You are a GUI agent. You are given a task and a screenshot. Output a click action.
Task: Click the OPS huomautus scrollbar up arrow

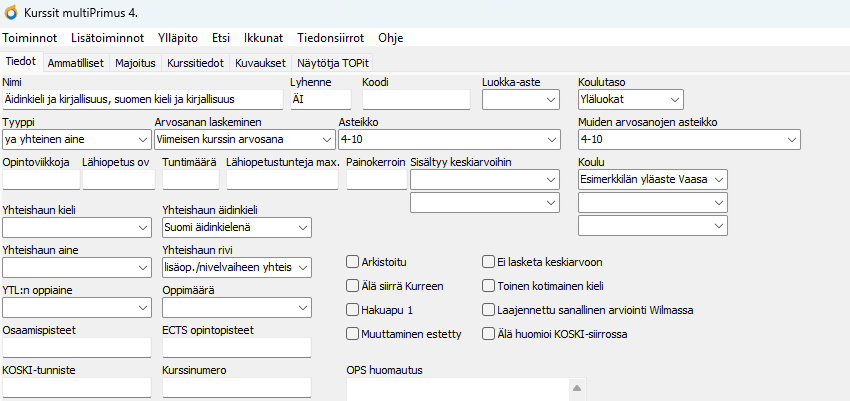click(575, 388)
